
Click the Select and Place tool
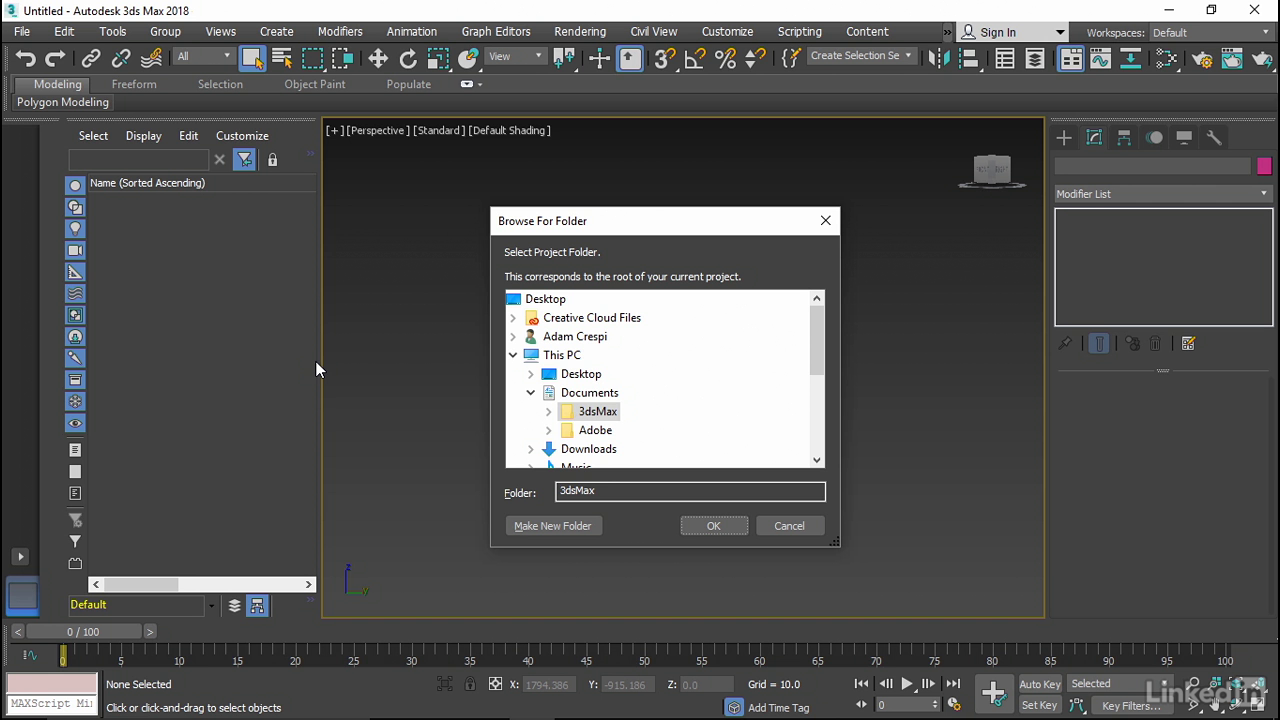point(468,59)
